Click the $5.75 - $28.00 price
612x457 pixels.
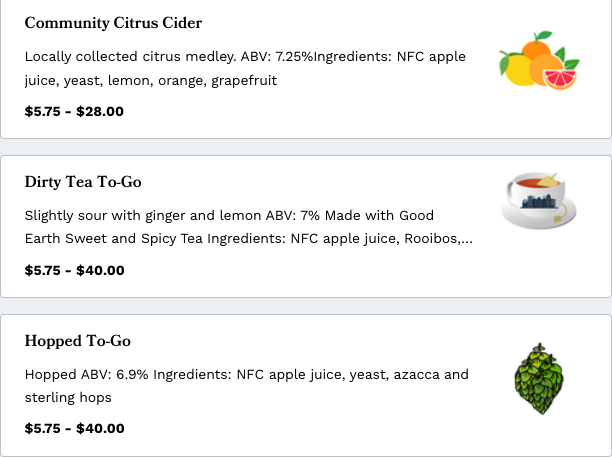point(74,112)
